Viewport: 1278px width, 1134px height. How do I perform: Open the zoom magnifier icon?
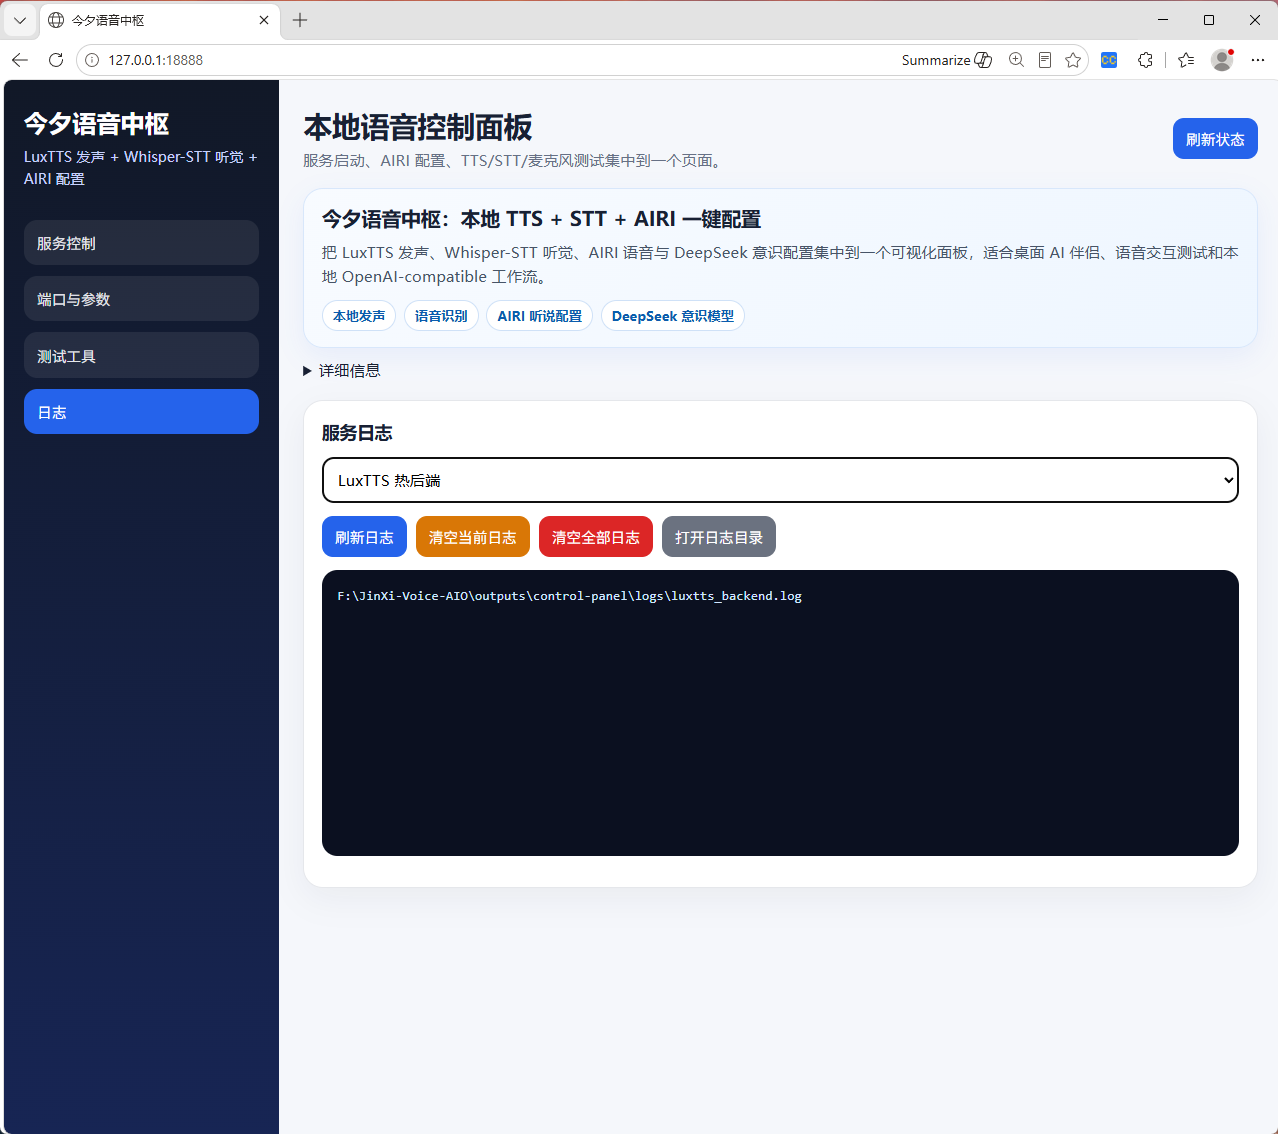pyautogui.click(x=1016, y=60)
